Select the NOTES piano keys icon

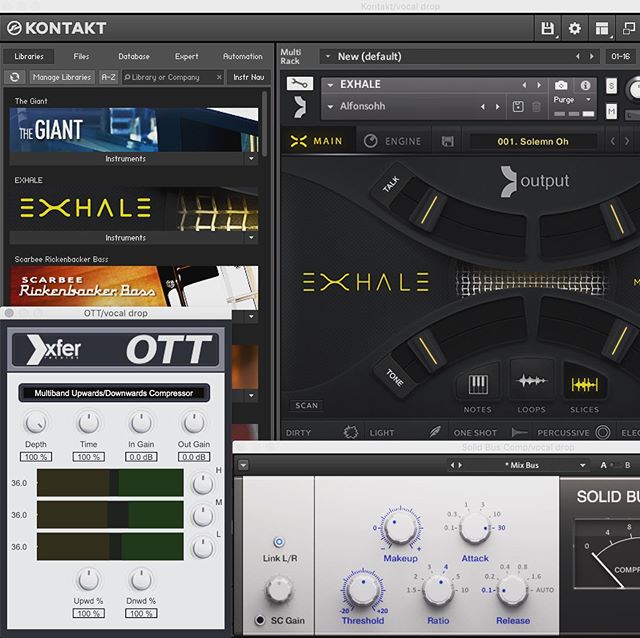[x=478, y=384]
